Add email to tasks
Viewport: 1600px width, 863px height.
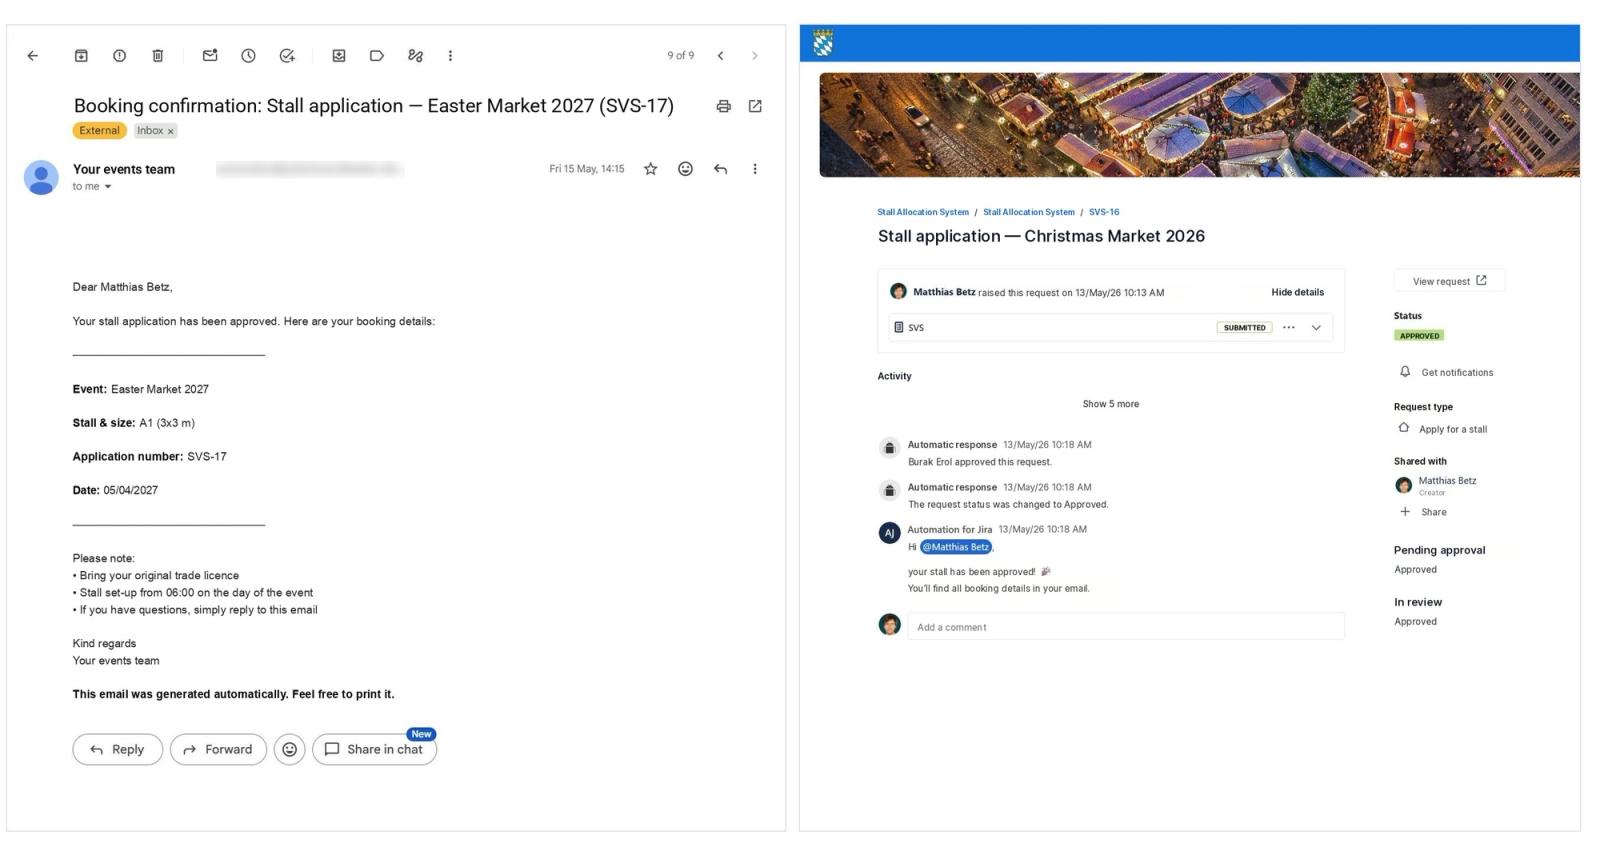point(287,56)
